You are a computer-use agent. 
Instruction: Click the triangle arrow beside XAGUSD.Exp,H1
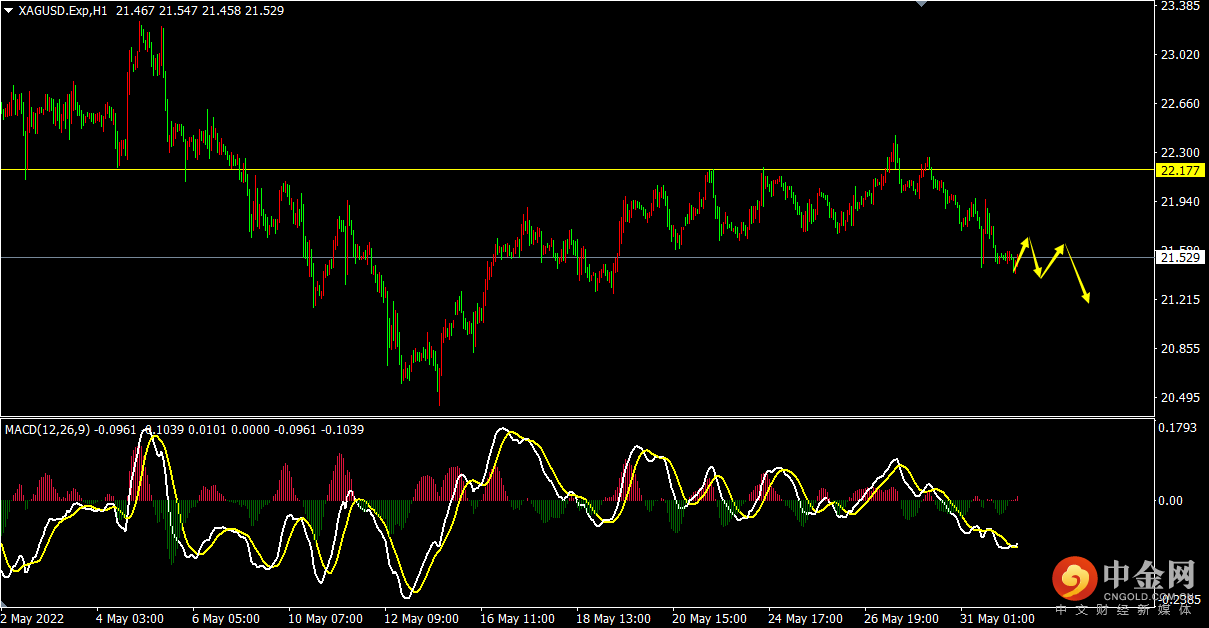point(9,11)
